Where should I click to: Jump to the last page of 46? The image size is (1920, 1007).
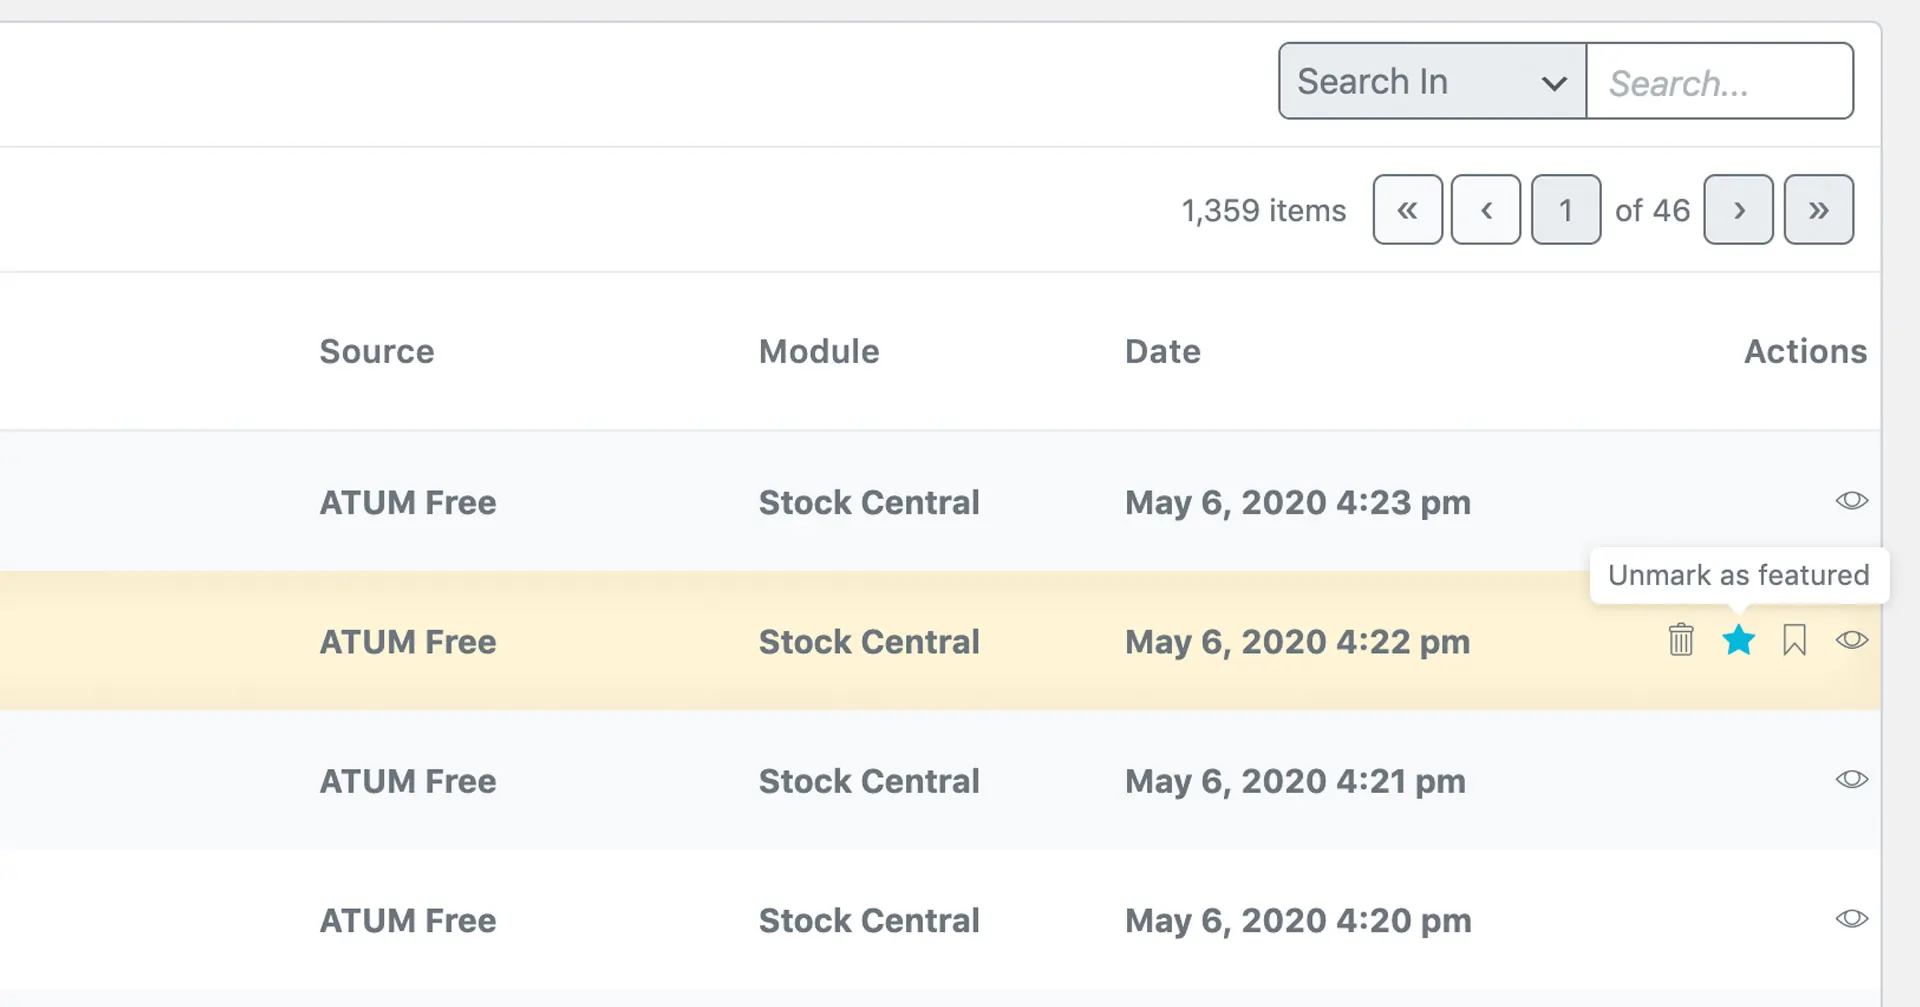click(1819, 210)
